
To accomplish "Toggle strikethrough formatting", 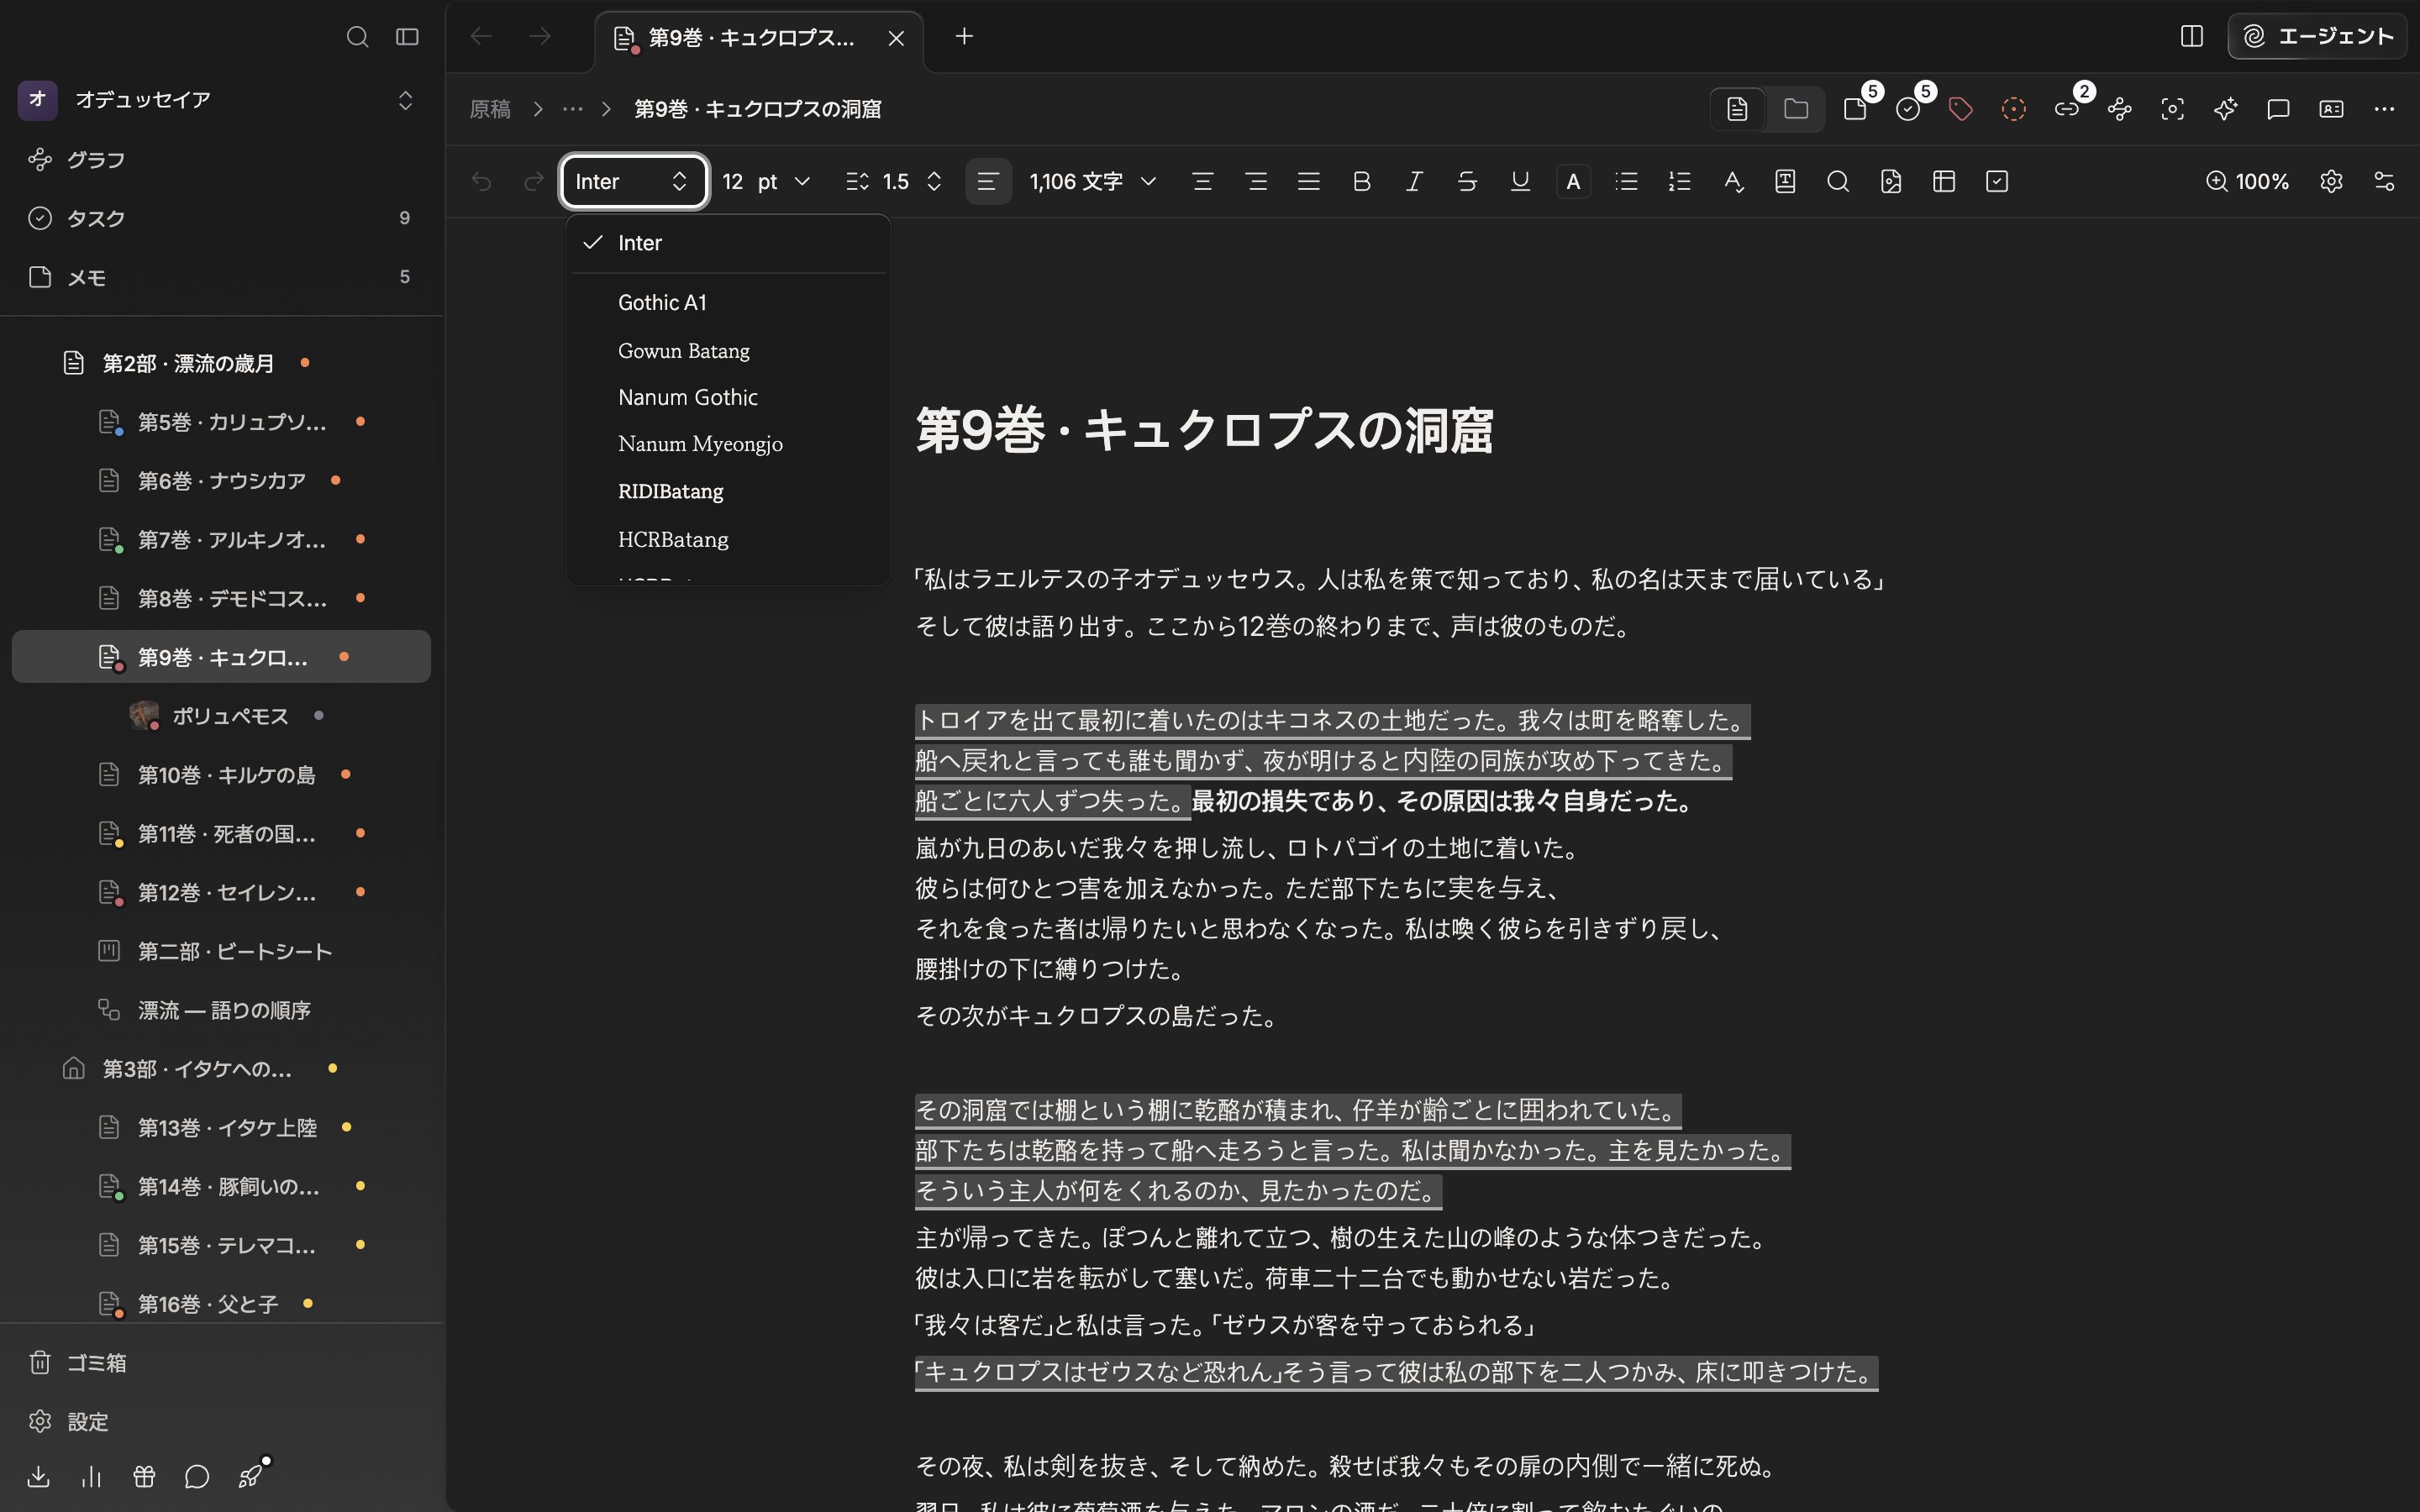I will (1467, 182).
